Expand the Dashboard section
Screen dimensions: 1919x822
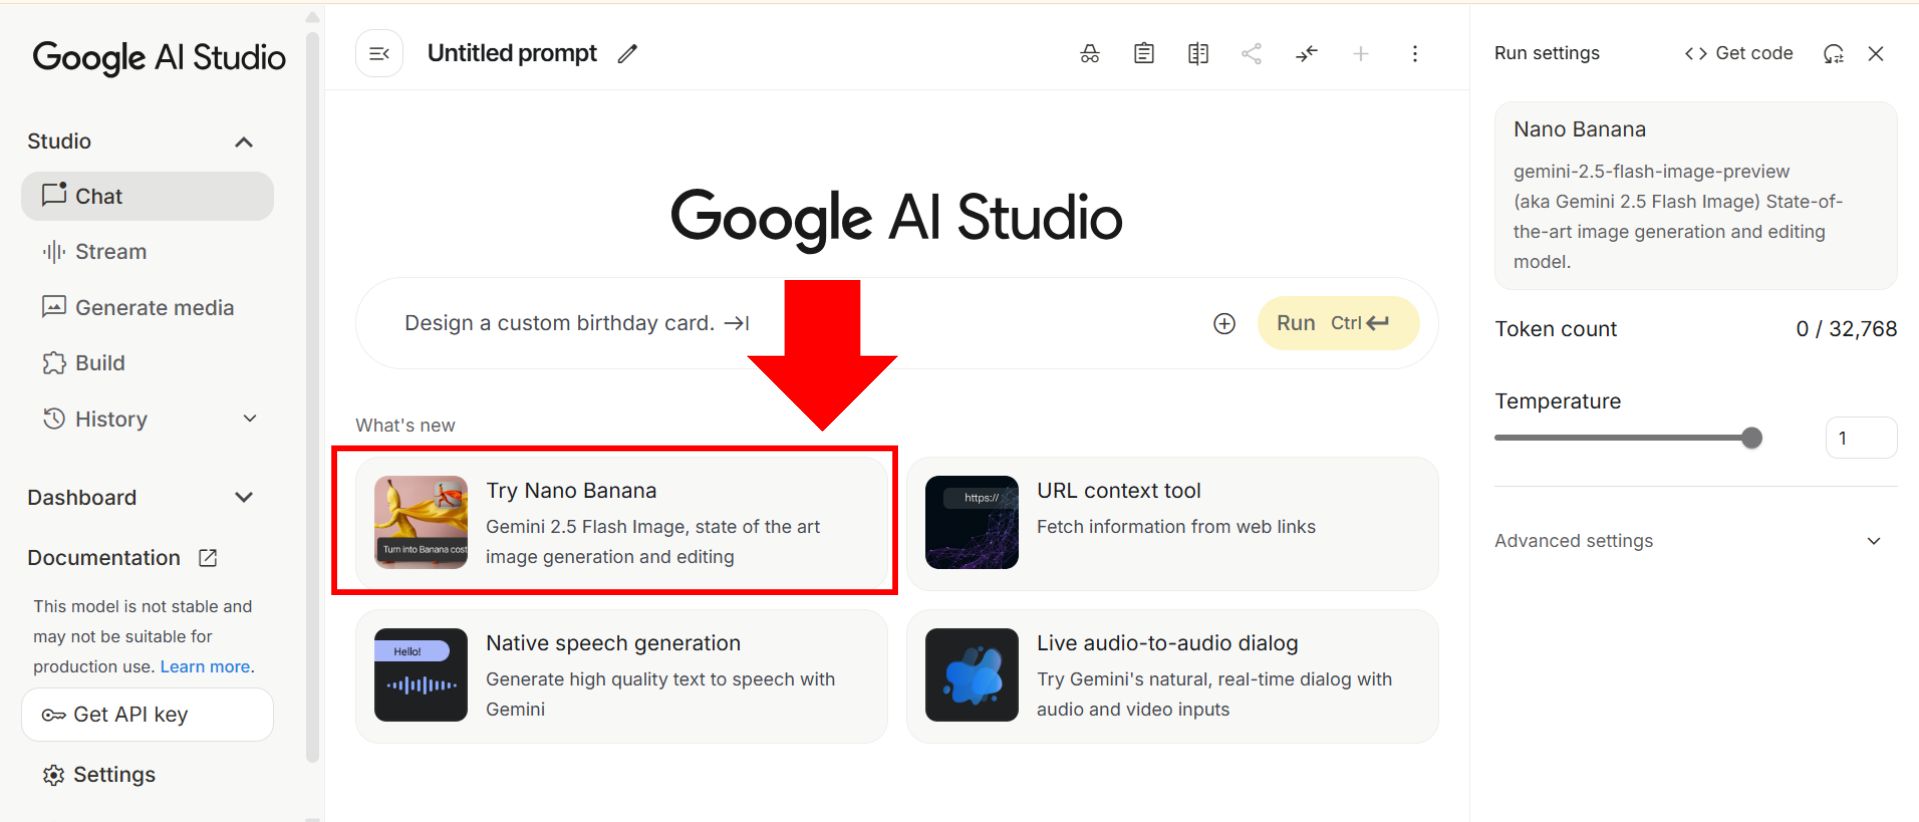(x=243, y=497)
